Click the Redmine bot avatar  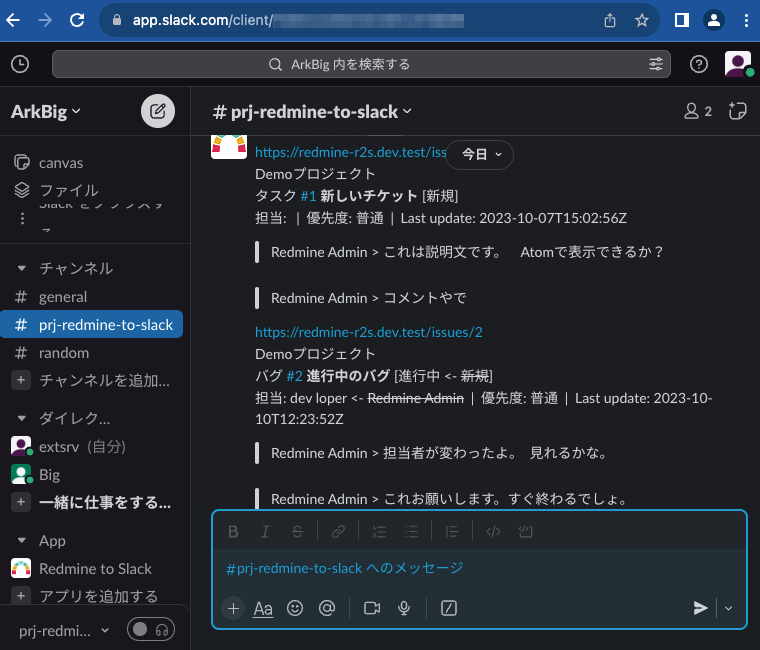click(229, 146)
